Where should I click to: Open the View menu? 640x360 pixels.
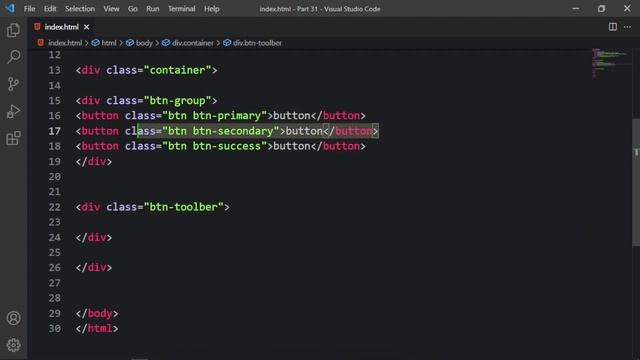pos(111,9)
